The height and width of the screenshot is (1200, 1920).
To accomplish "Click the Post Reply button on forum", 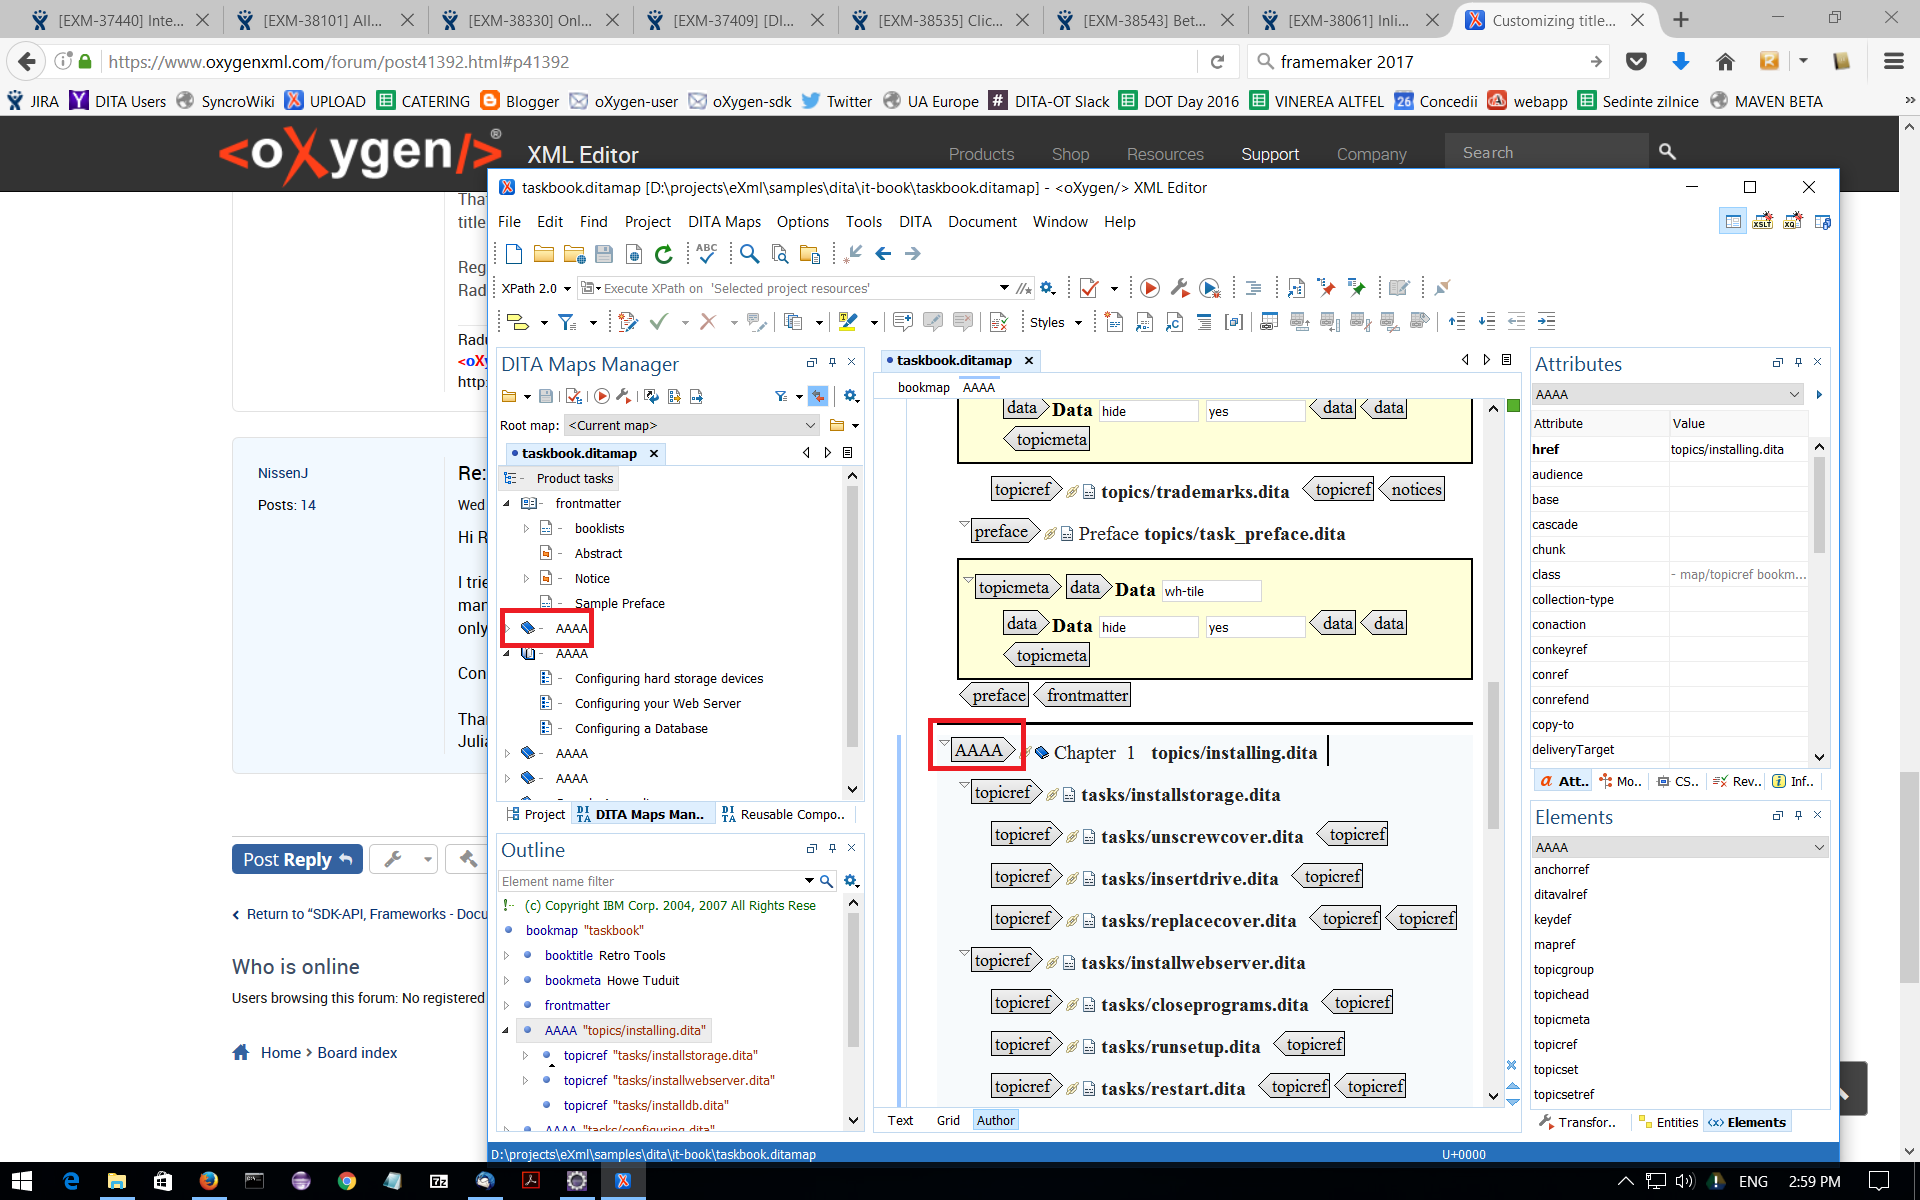I will (x=297, y=859).
